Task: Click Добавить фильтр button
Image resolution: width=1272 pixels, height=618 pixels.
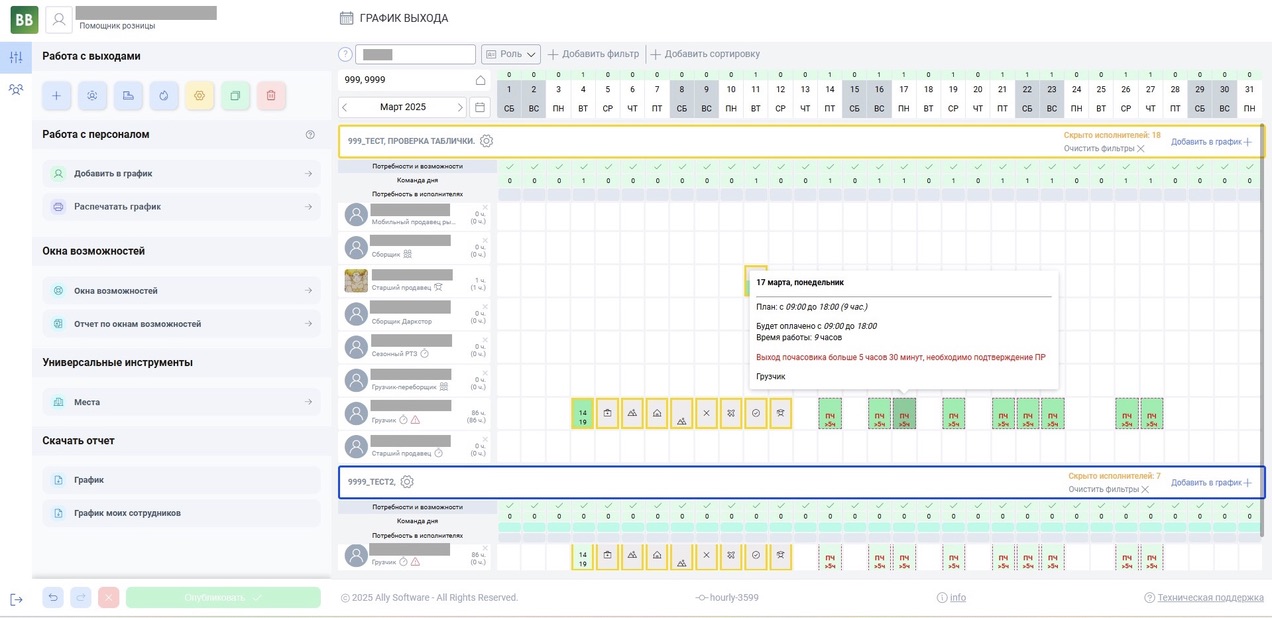Action: point(594,54)
